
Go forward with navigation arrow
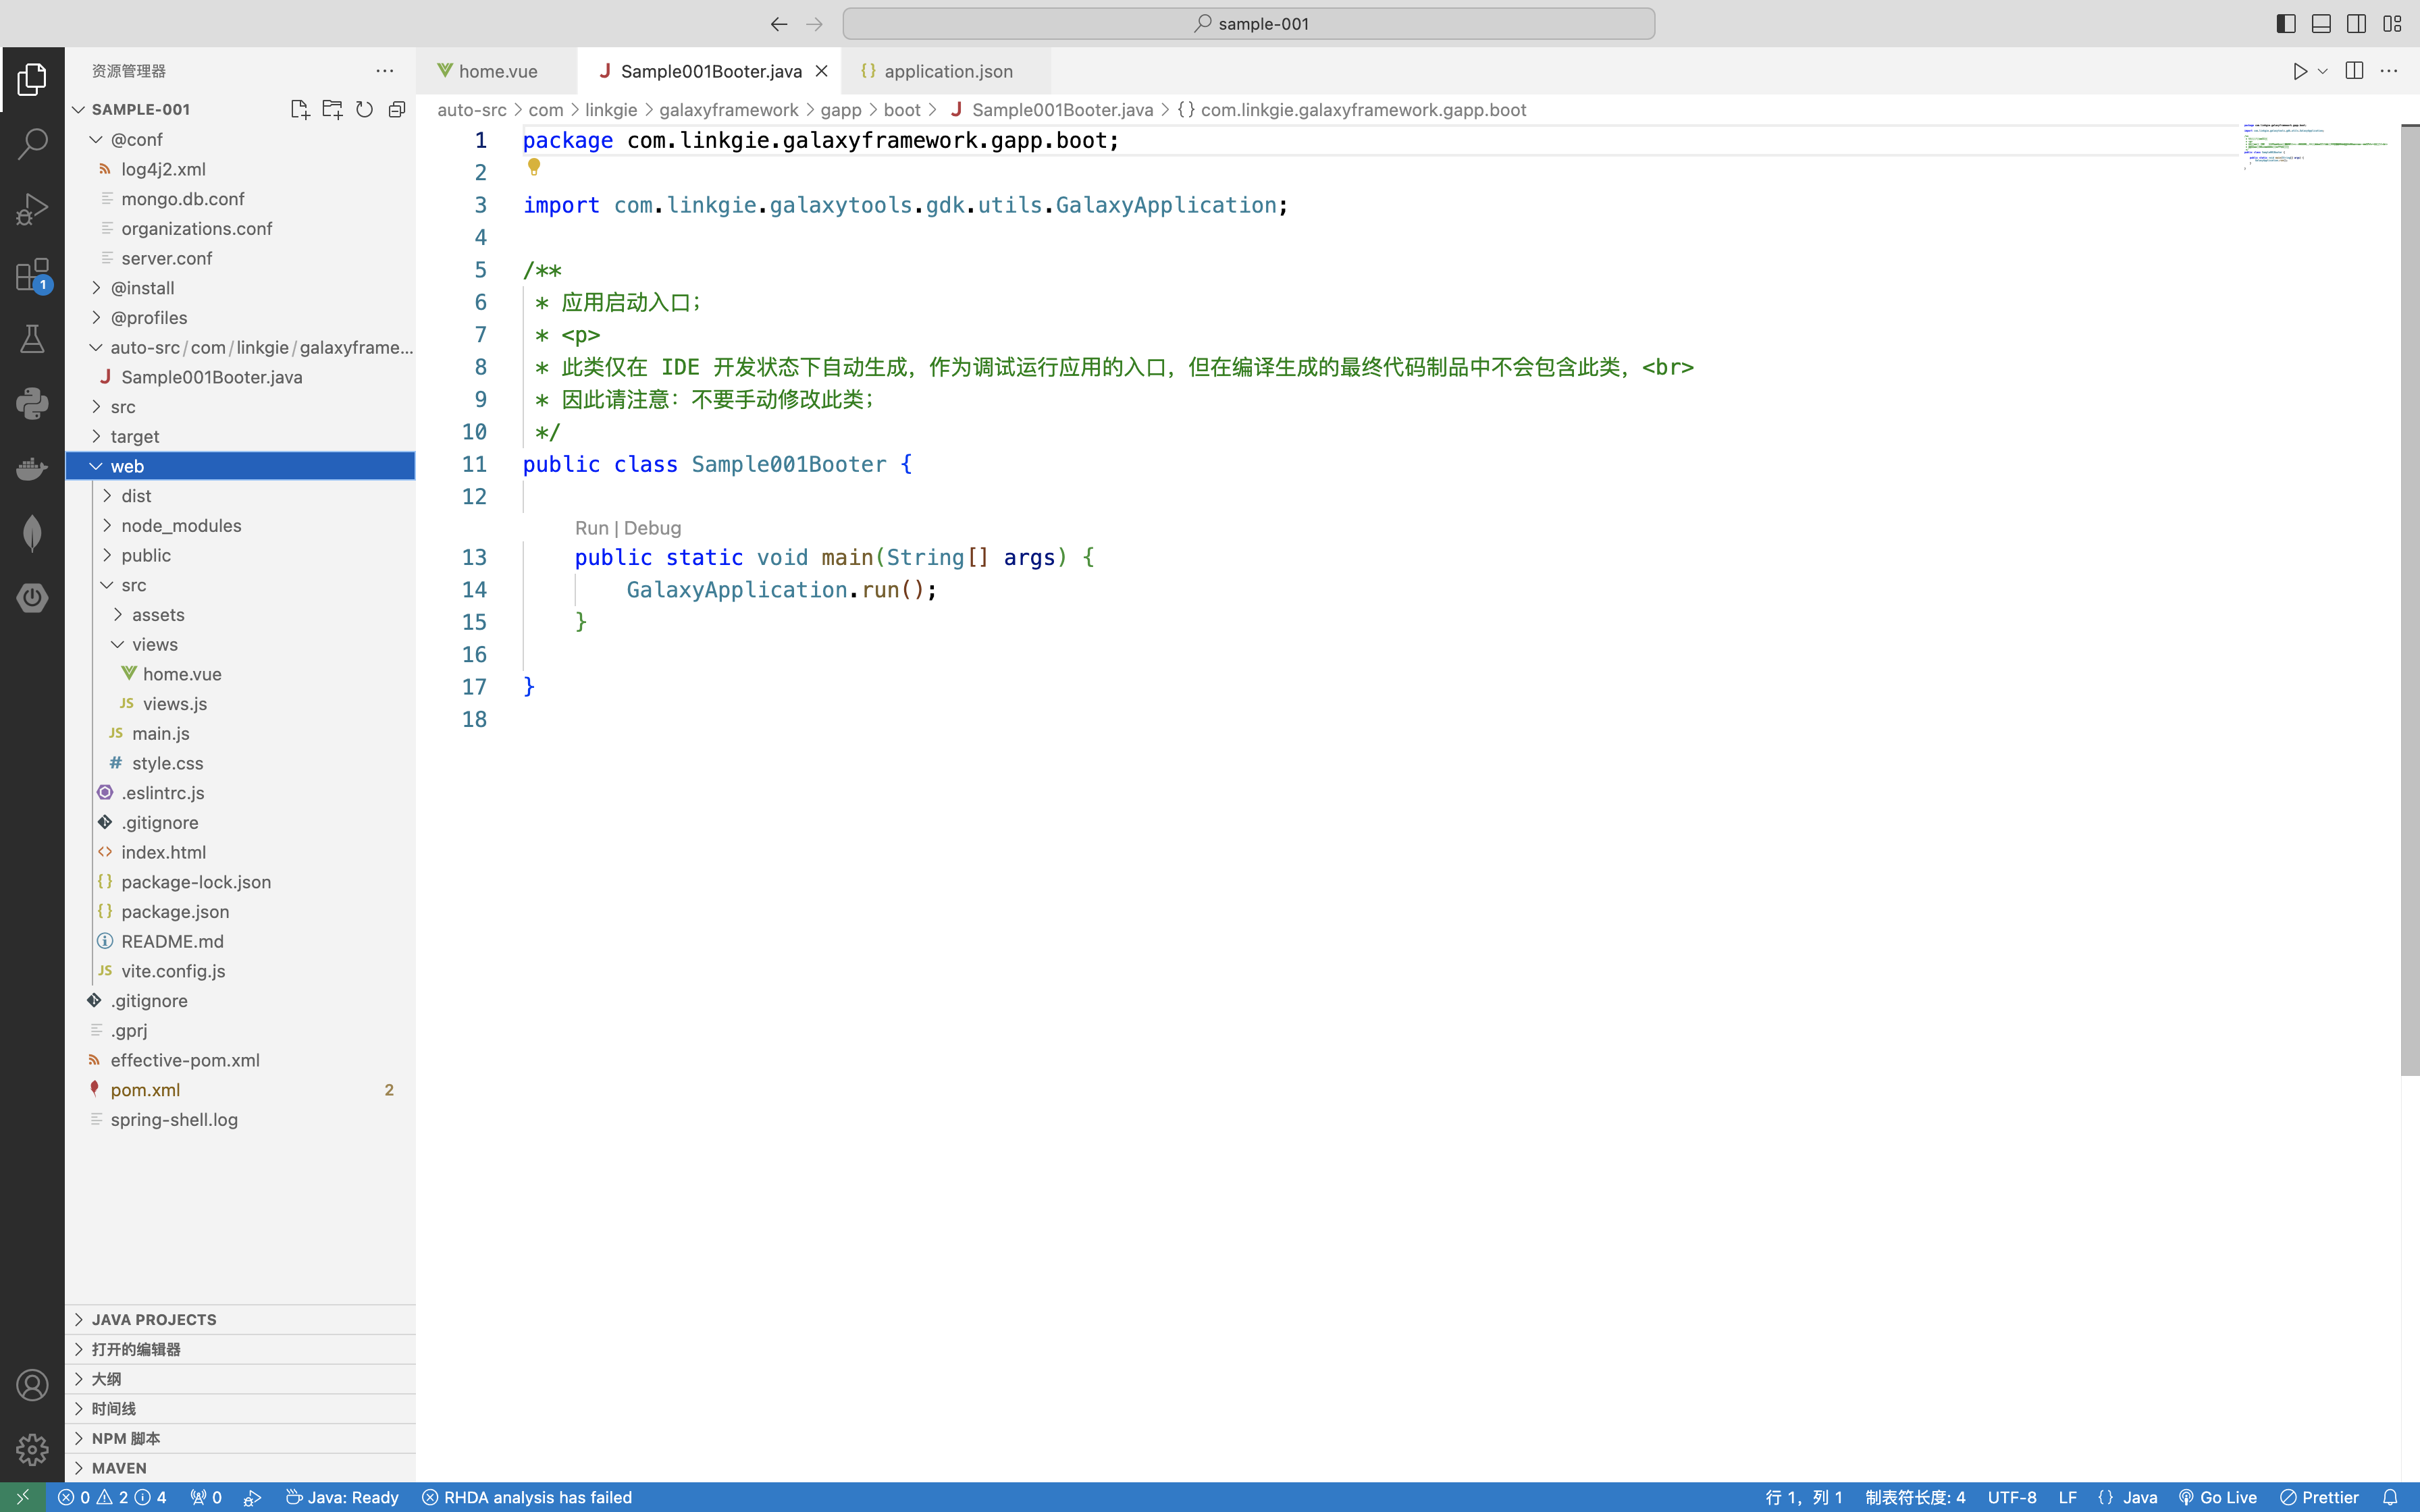(x=814, y=24)
